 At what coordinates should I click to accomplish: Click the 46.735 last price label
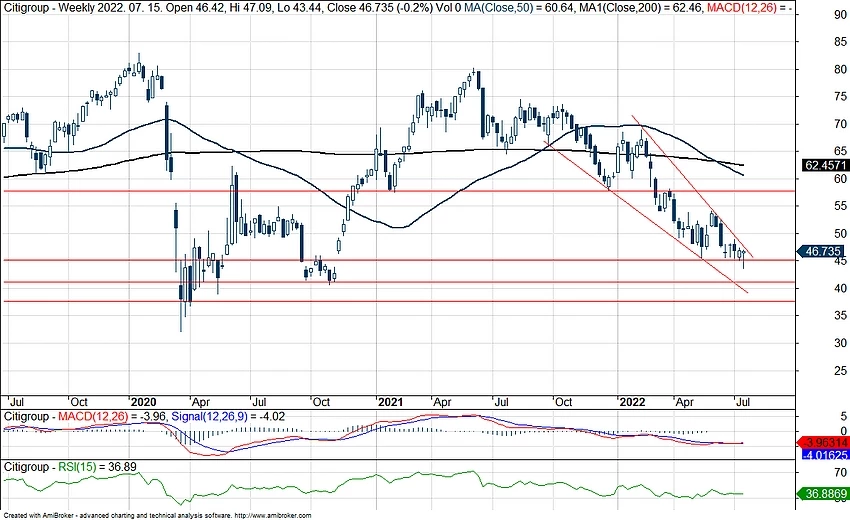point(822,251)
